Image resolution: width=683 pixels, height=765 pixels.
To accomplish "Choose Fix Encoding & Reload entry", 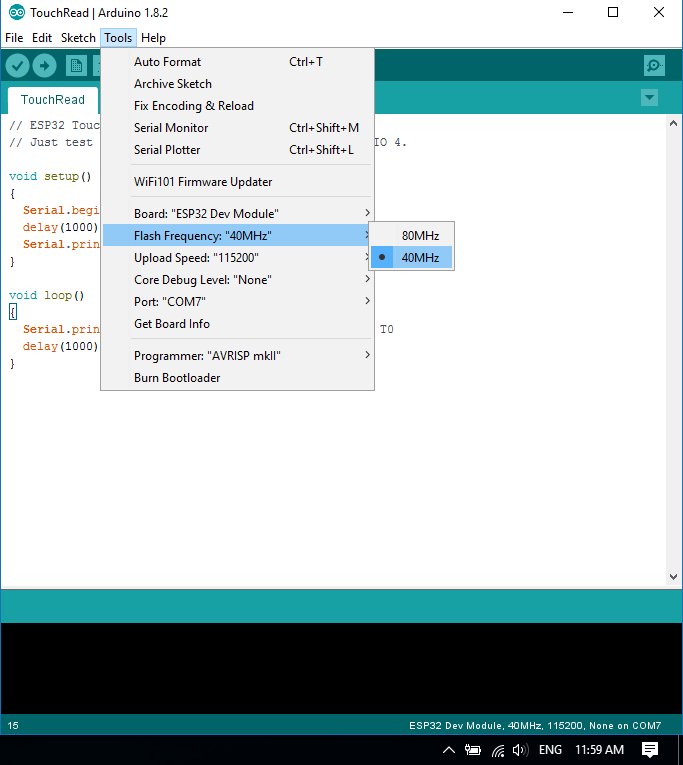I will 238,106.
